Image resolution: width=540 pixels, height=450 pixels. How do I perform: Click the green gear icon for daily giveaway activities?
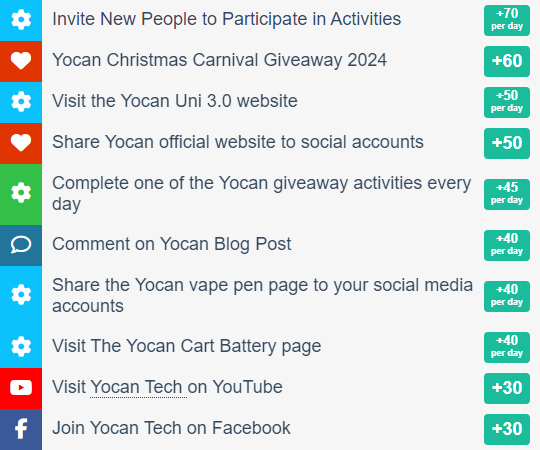pyautogui.click(x=21, y=192)
